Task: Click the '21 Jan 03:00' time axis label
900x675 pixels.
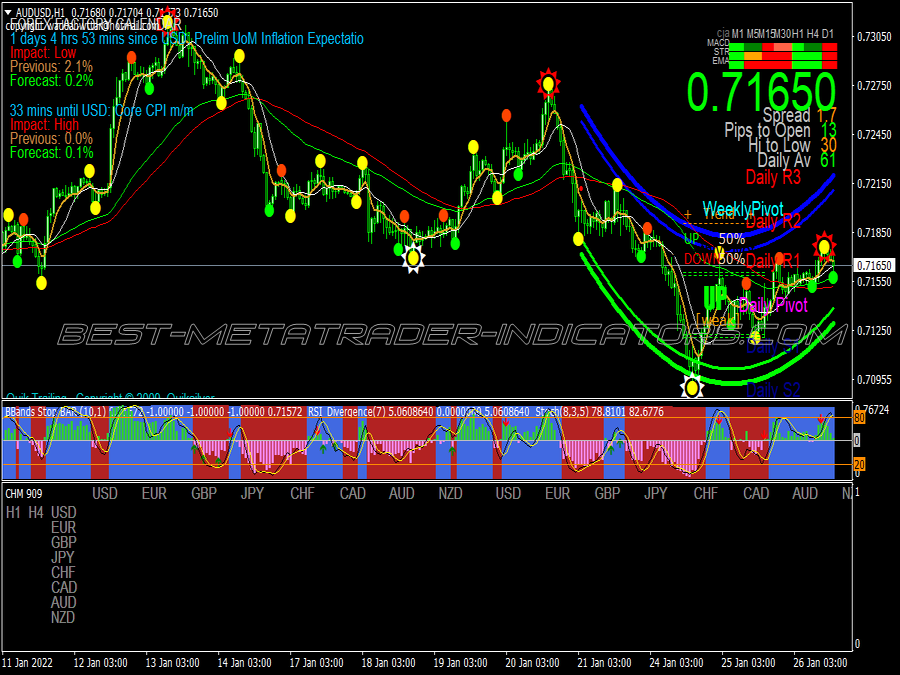Action: tap(604, 663)
